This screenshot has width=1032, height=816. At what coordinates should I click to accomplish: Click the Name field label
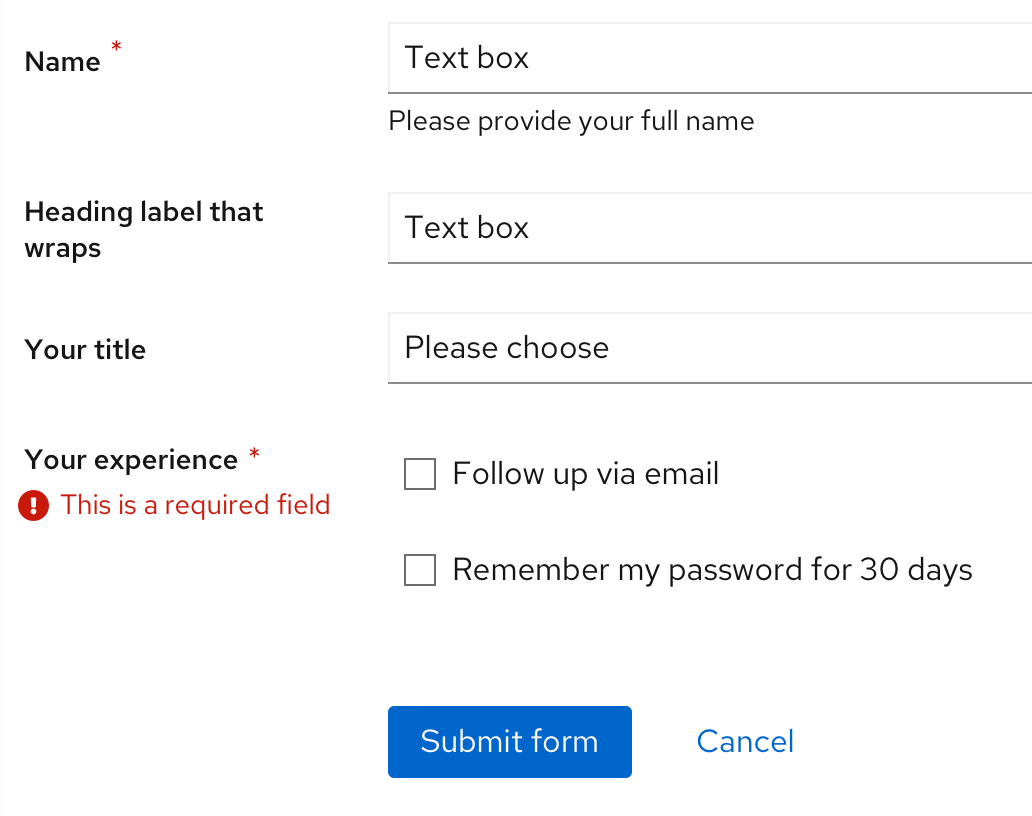point(62,61)
